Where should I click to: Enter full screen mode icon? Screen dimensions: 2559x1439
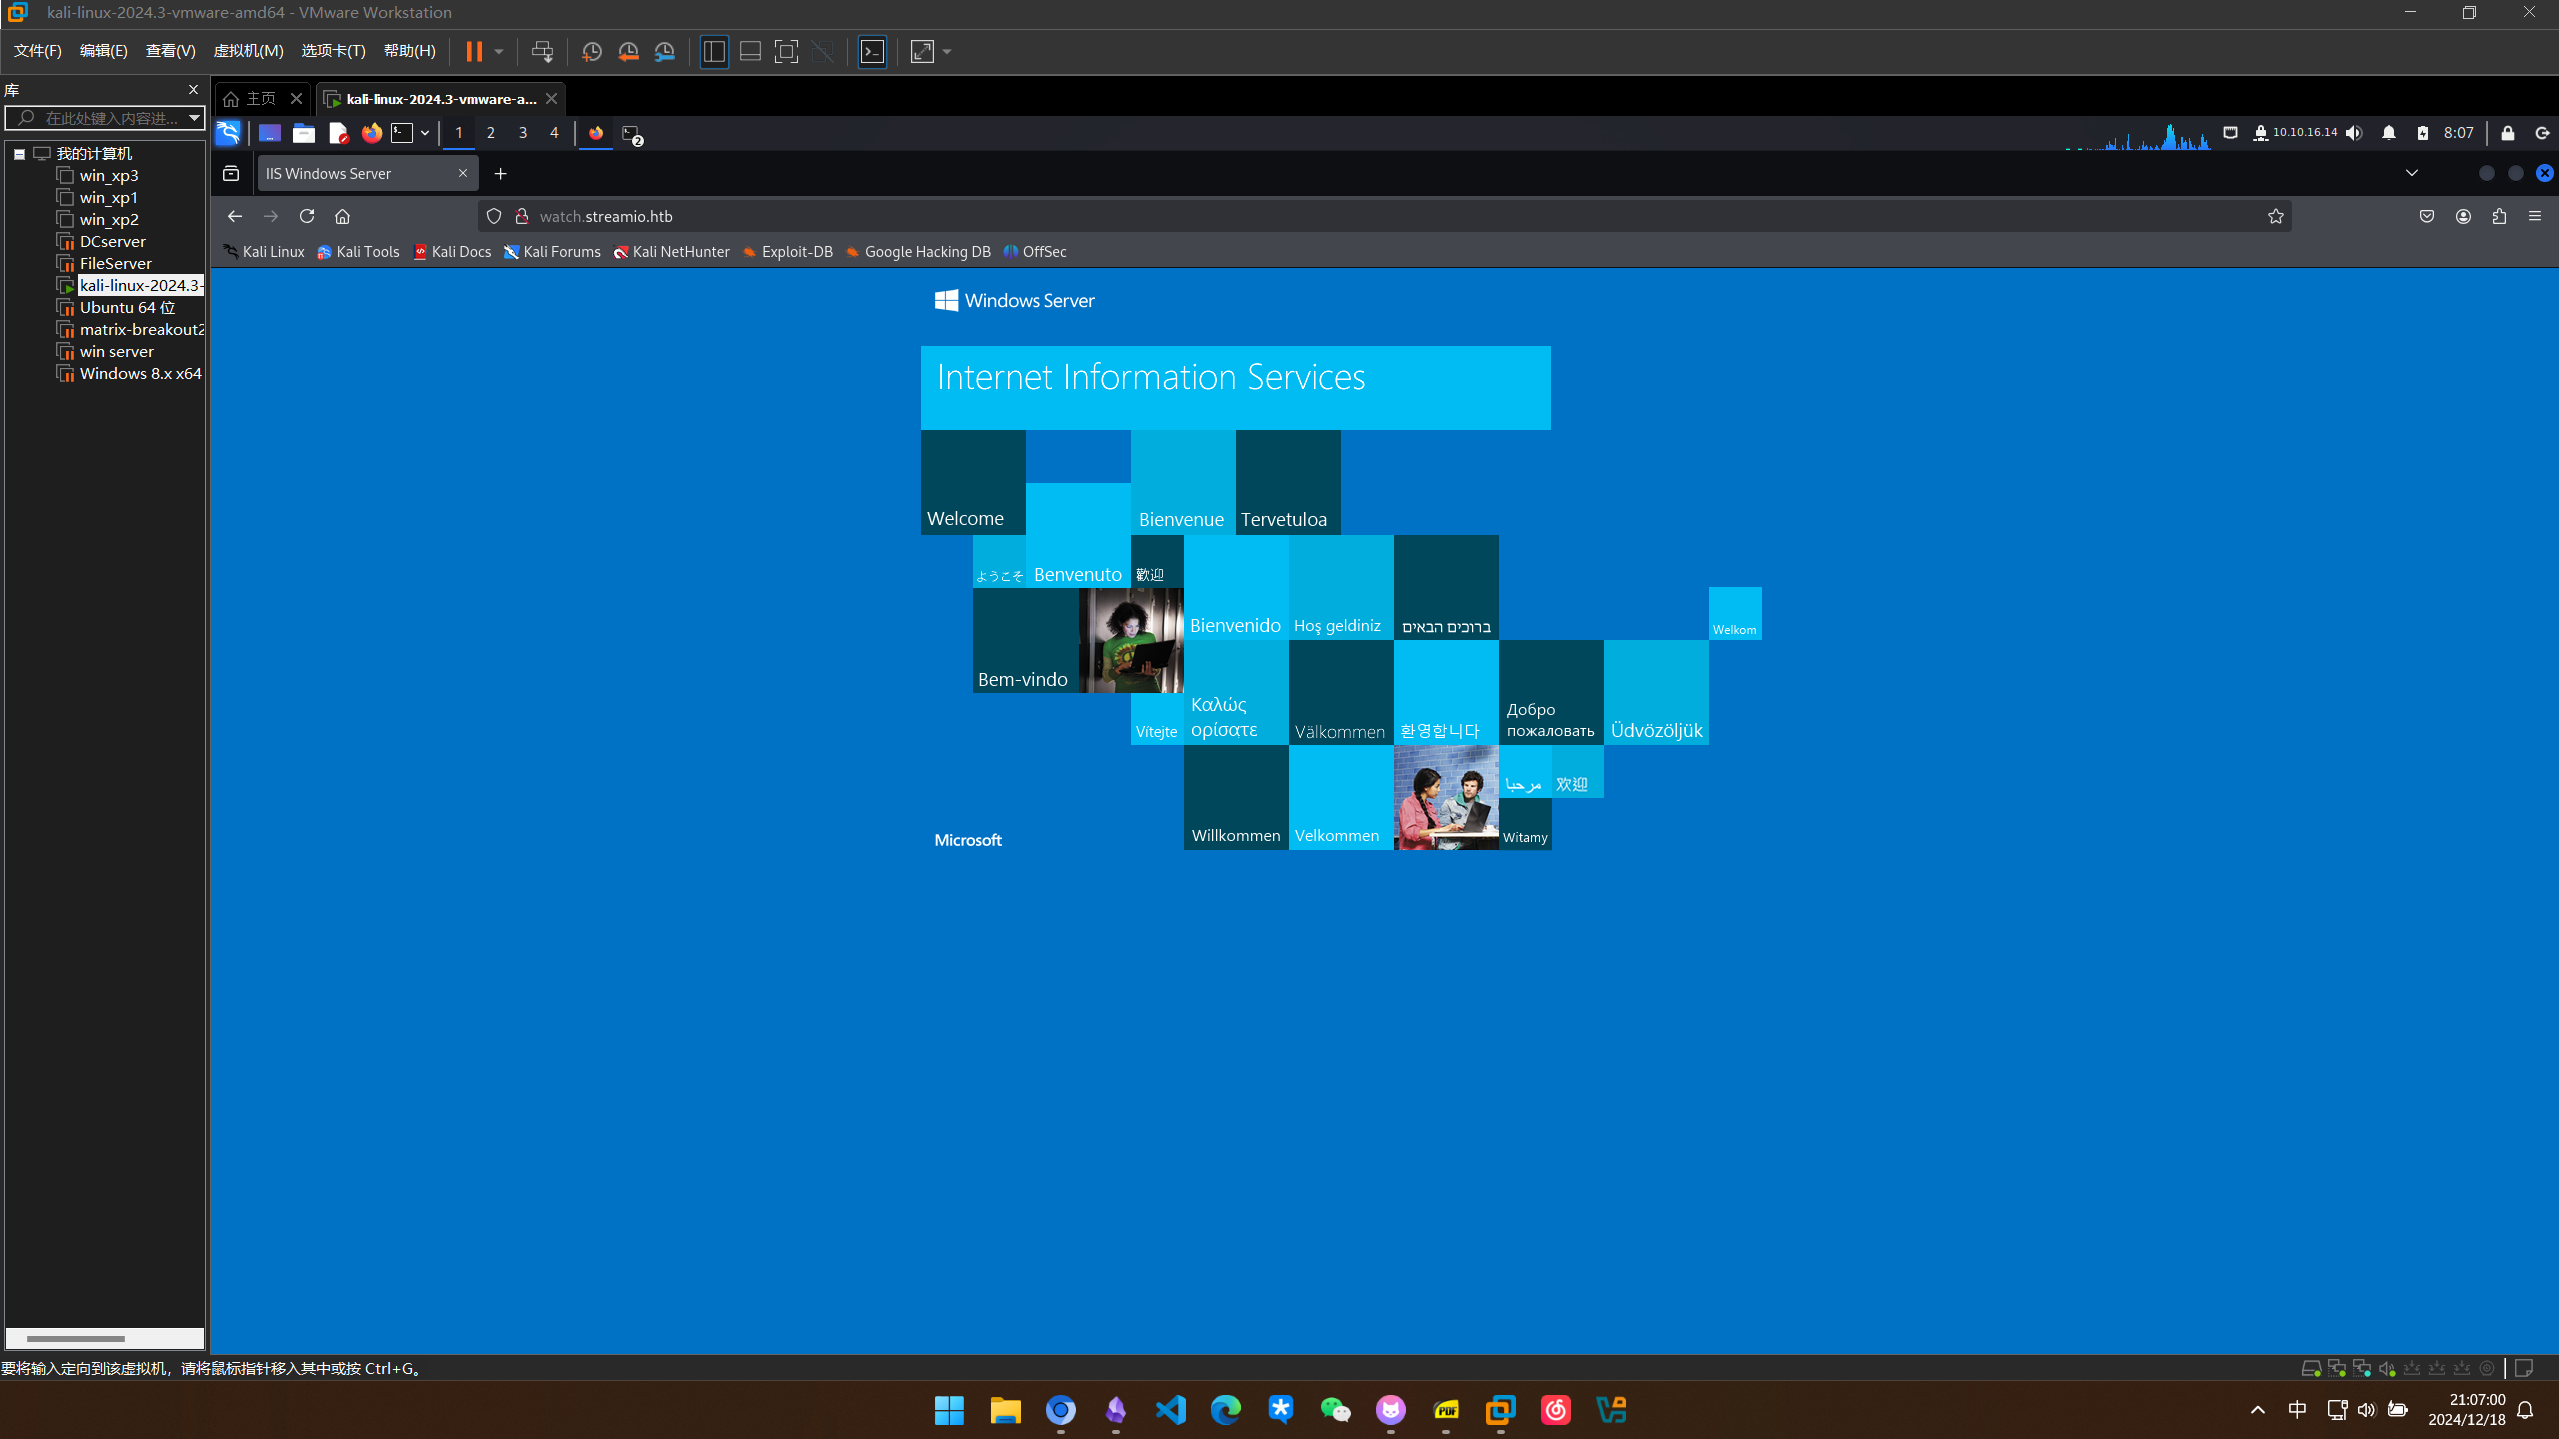[x=786, y=51]
